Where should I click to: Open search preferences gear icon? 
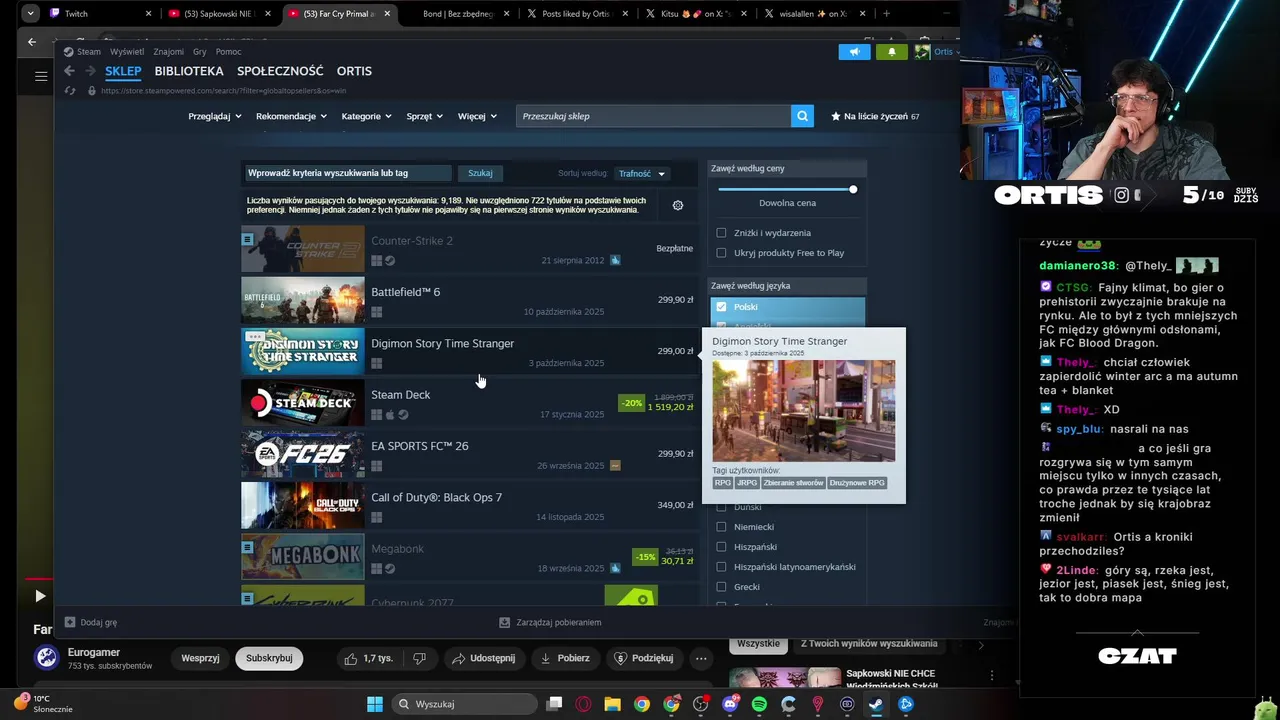point(678,205)
